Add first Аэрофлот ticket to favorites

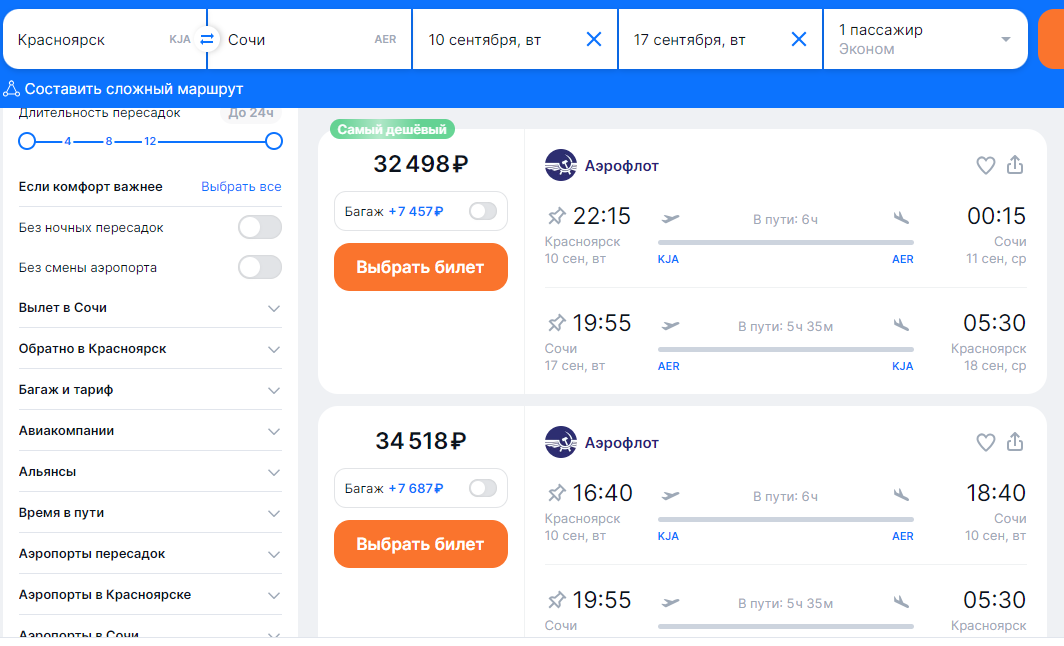click(x=985, y=166)
